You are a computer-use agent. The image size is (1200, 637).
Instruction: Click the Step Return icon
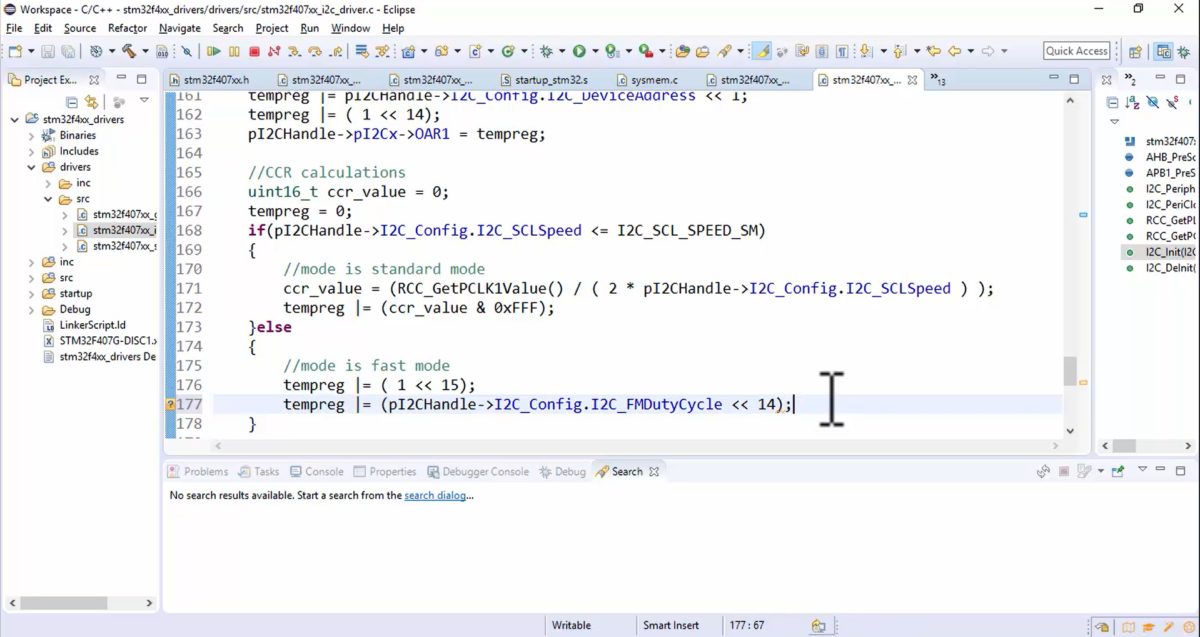pos(336,51)
